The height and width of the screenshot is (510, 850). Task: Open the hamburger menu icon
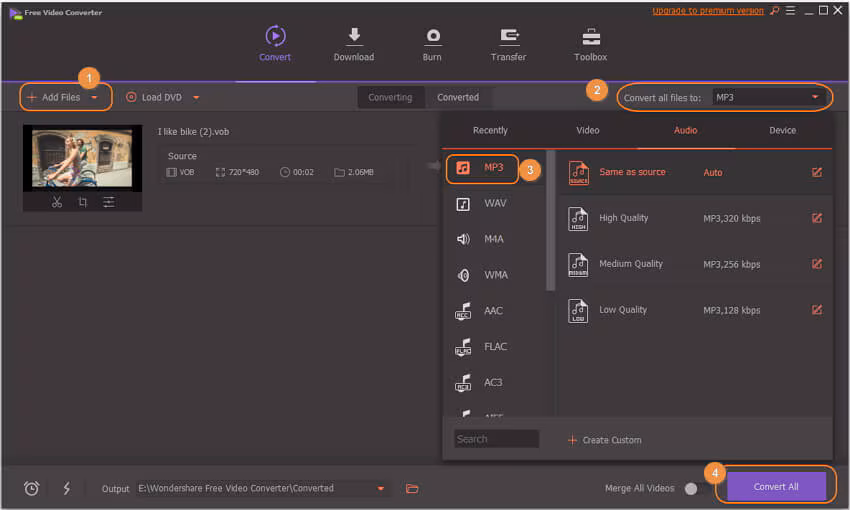pyautogui.click(x=790, y=10)
